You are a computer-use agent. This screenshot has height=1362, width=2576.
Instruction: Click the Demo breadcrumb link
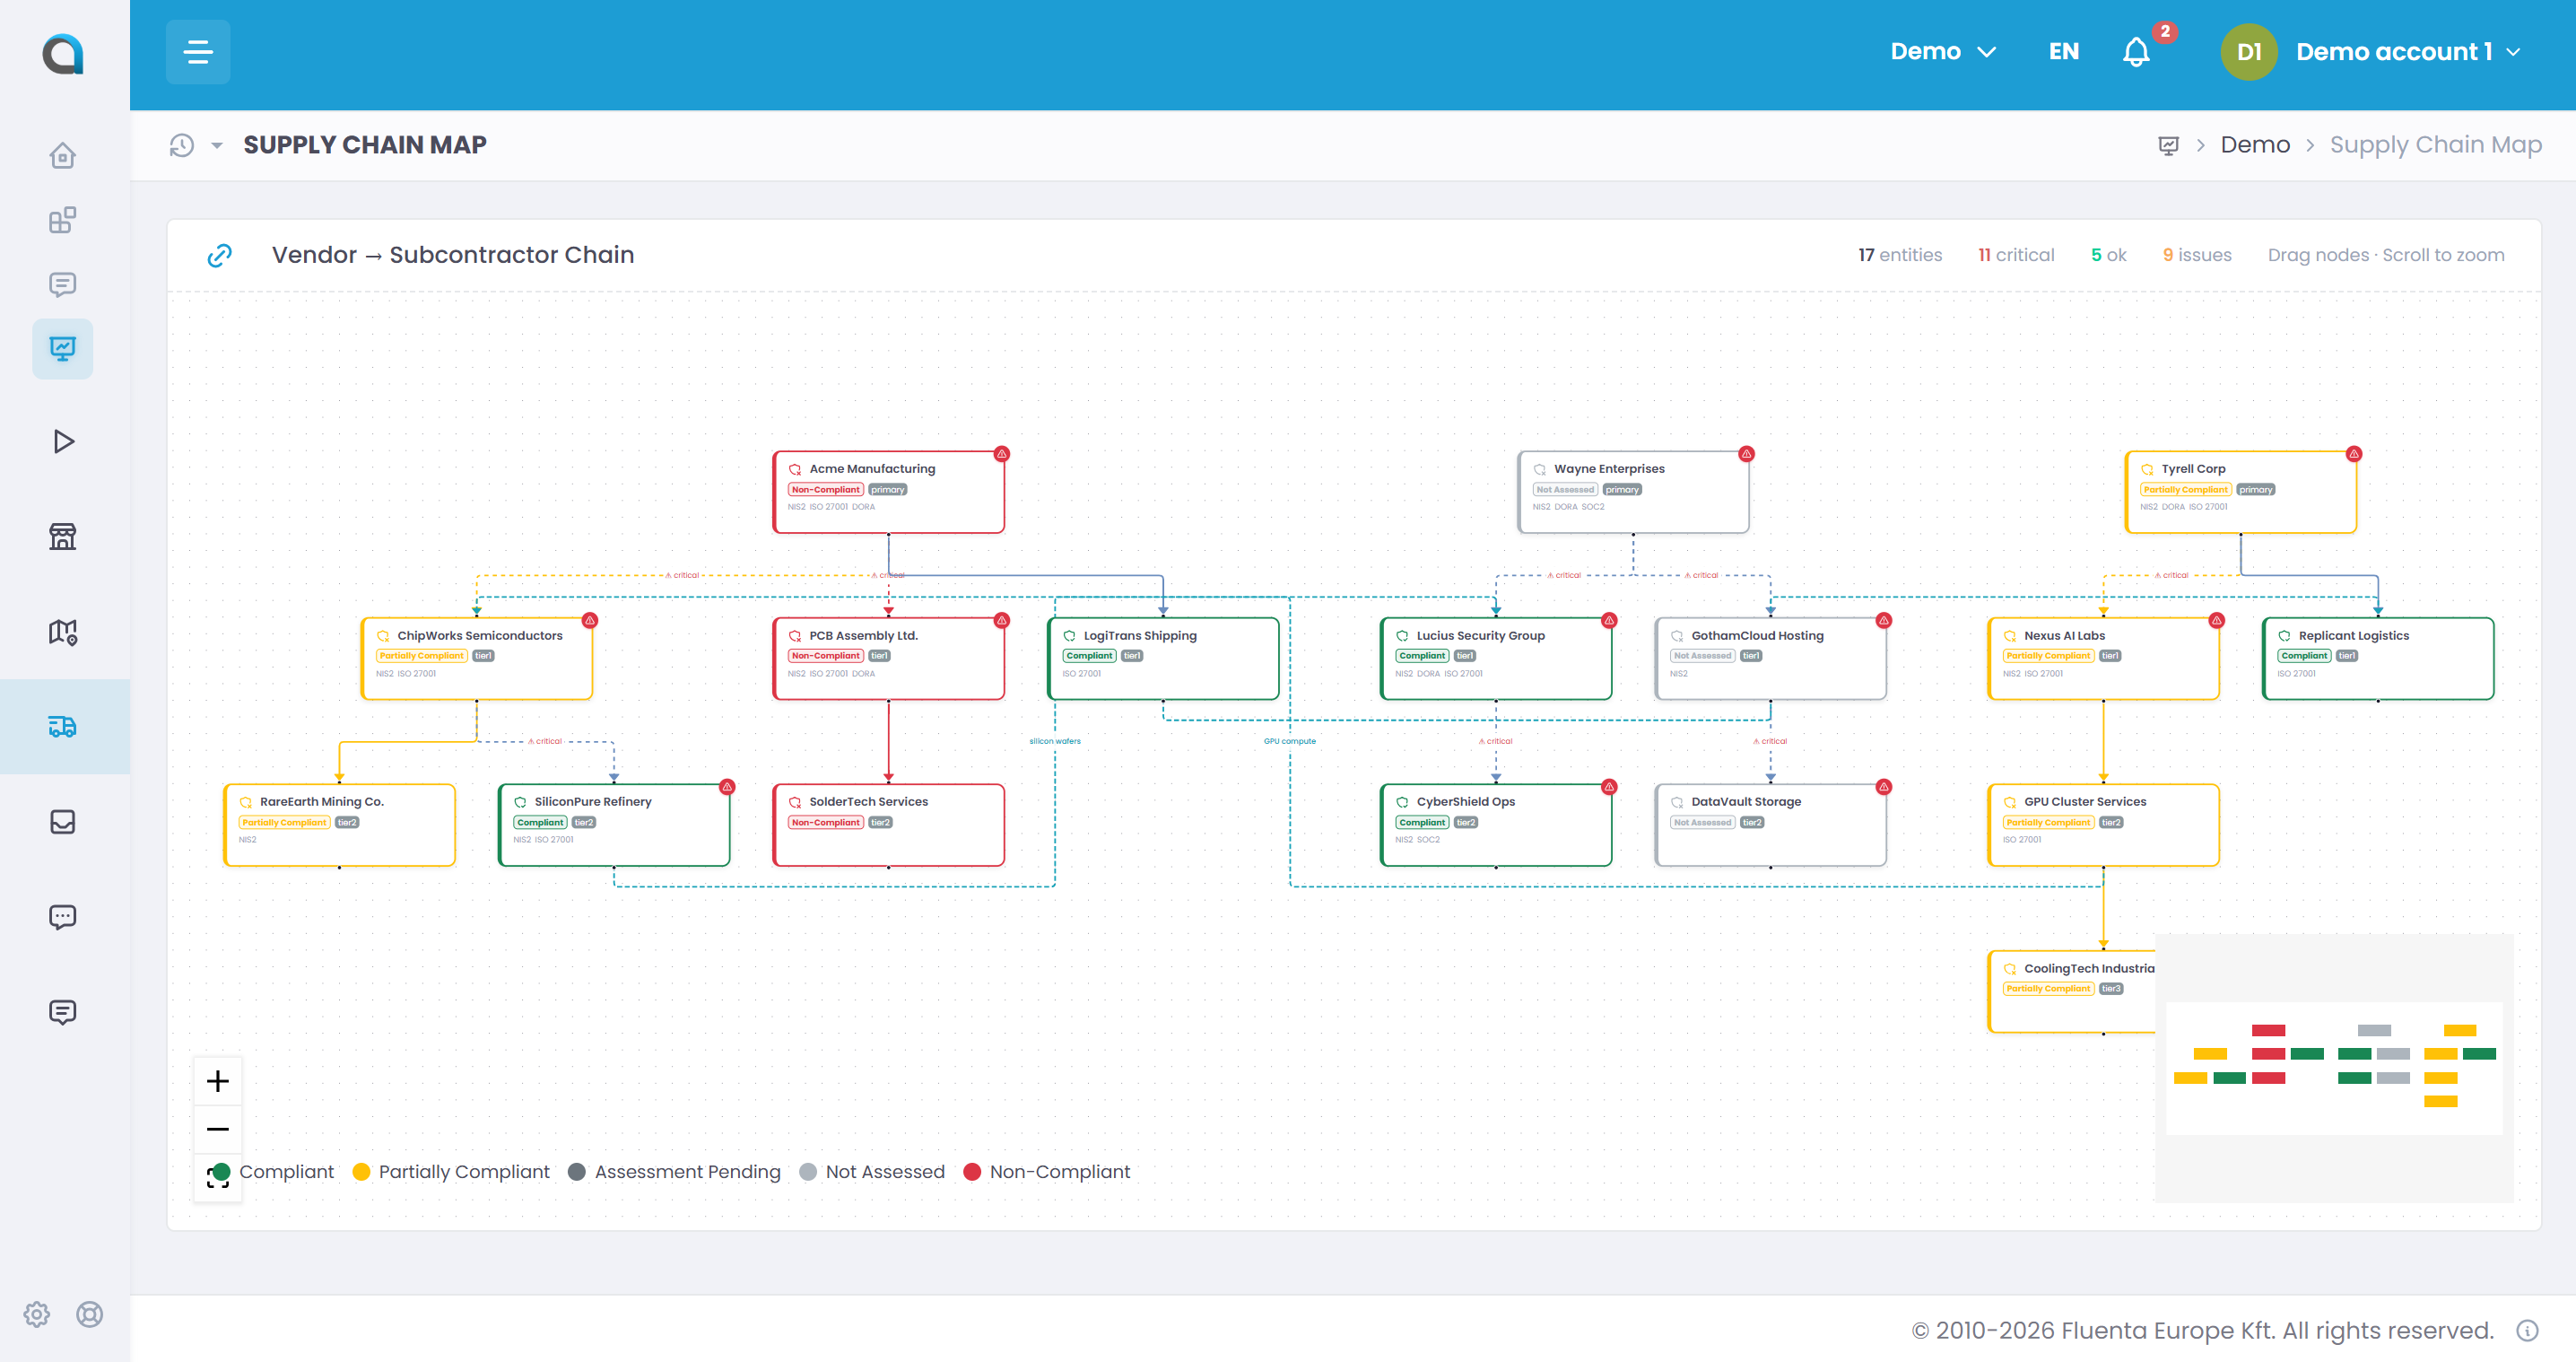(2254, 145)
